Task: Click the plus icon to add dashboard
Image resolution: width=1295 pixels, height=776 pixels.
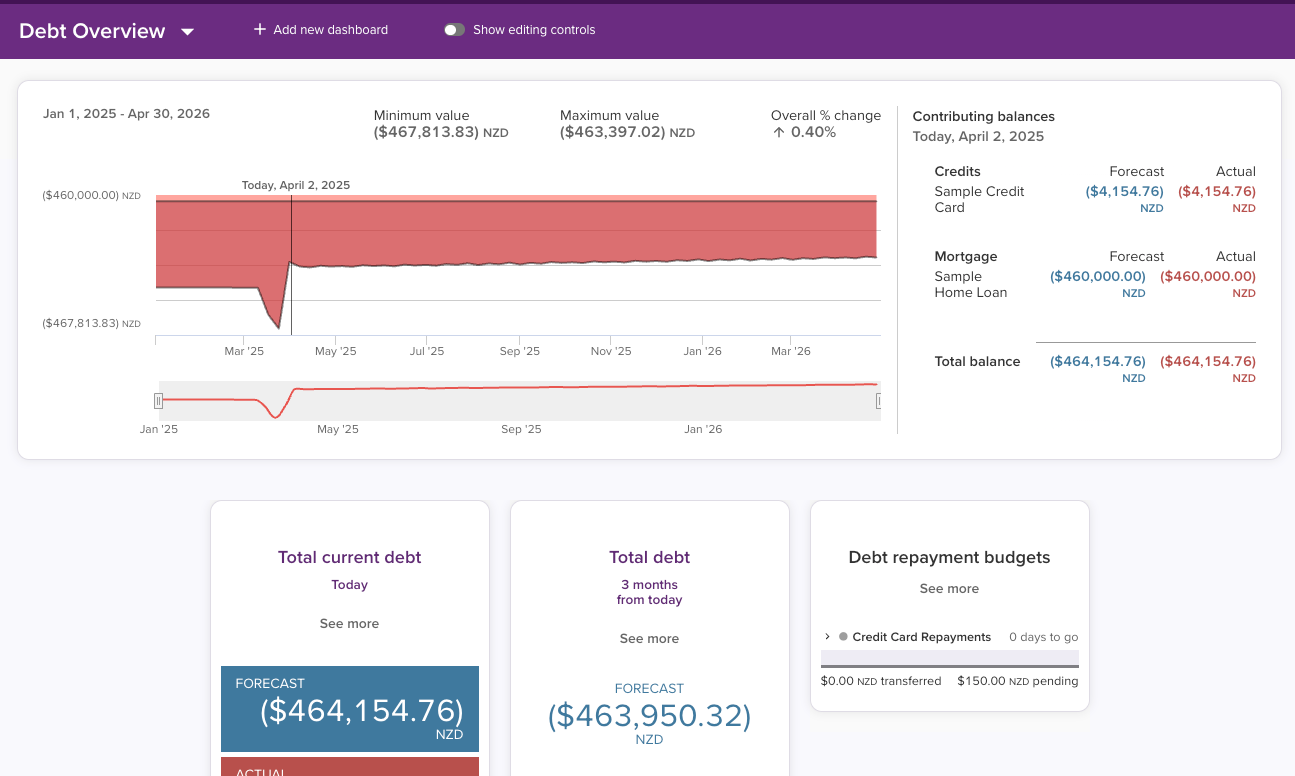Action: point(260,30)
